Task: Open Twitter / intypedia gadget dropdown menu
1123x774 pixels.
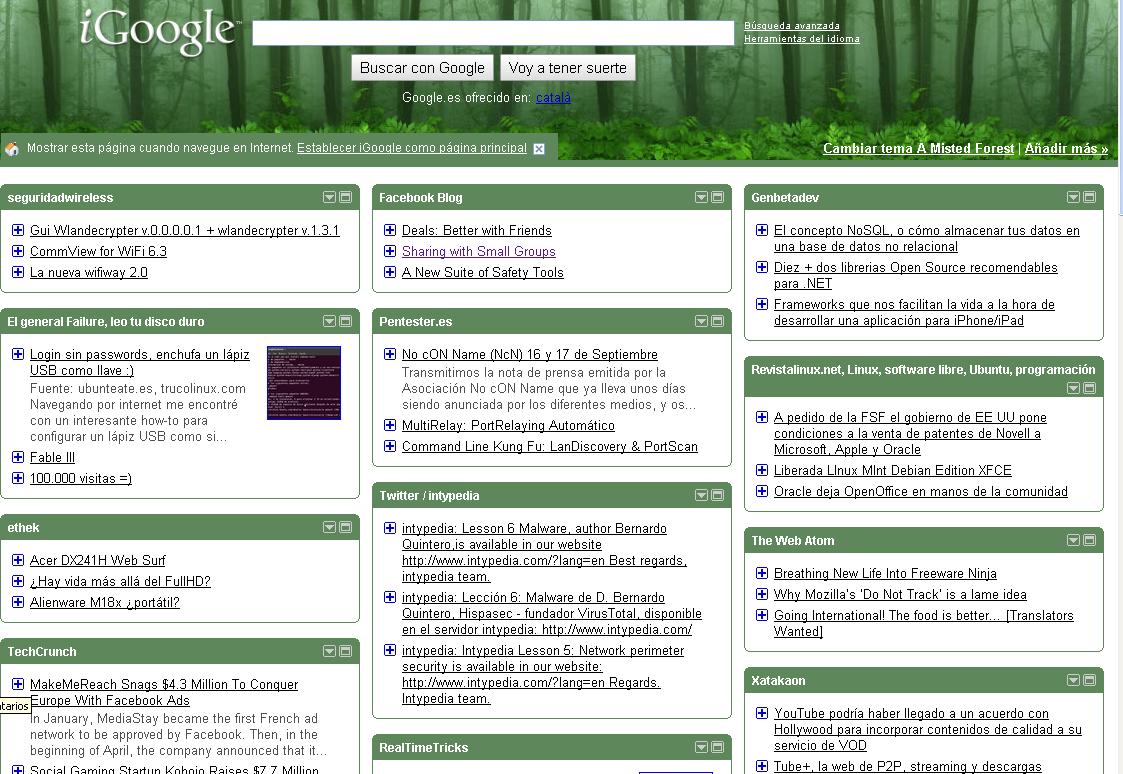Action: pos(702,495)
